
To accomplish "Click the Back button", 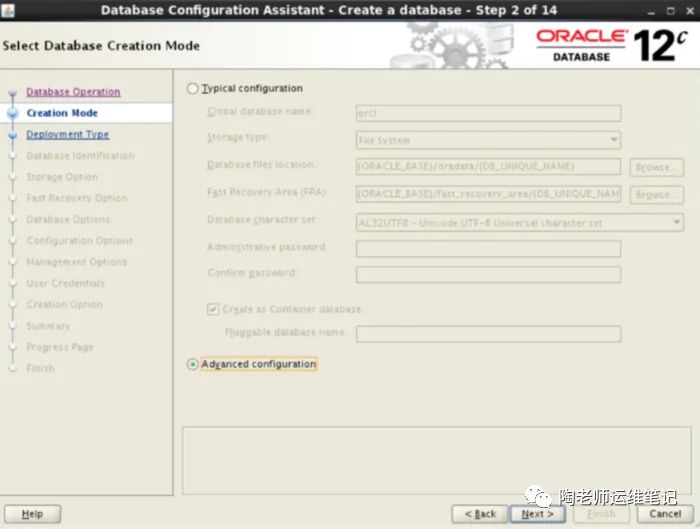I will [480, 514].
